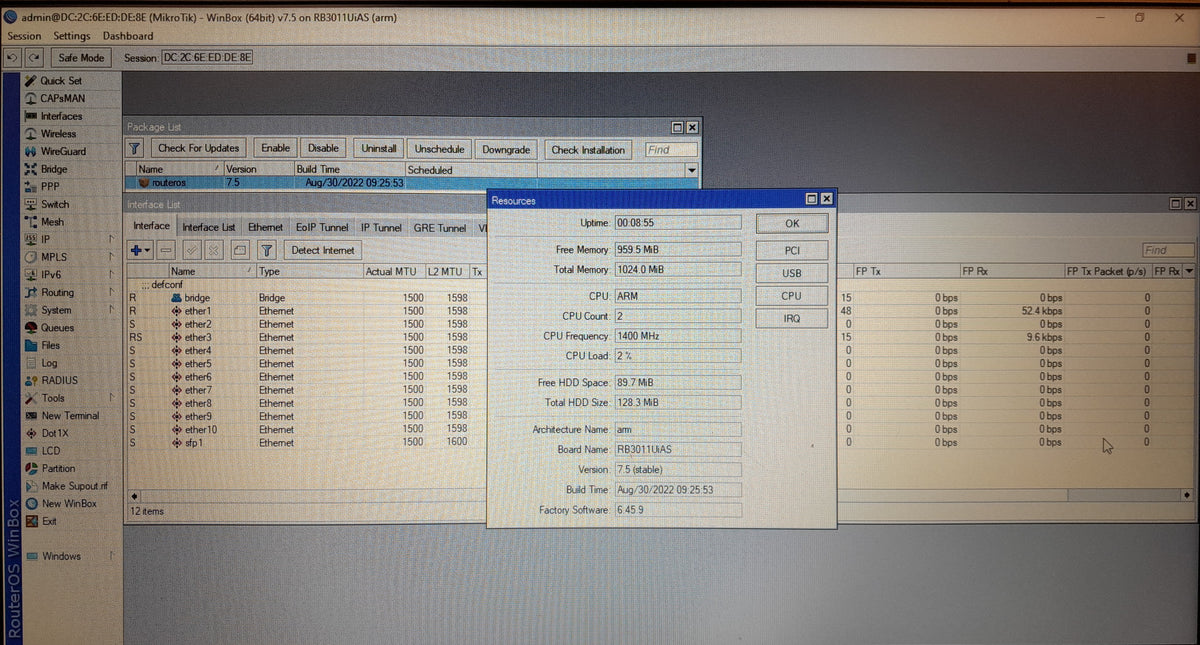Select the sfp1 interface row
Screen dimensions: 1200x645
(x=307, y=442)
